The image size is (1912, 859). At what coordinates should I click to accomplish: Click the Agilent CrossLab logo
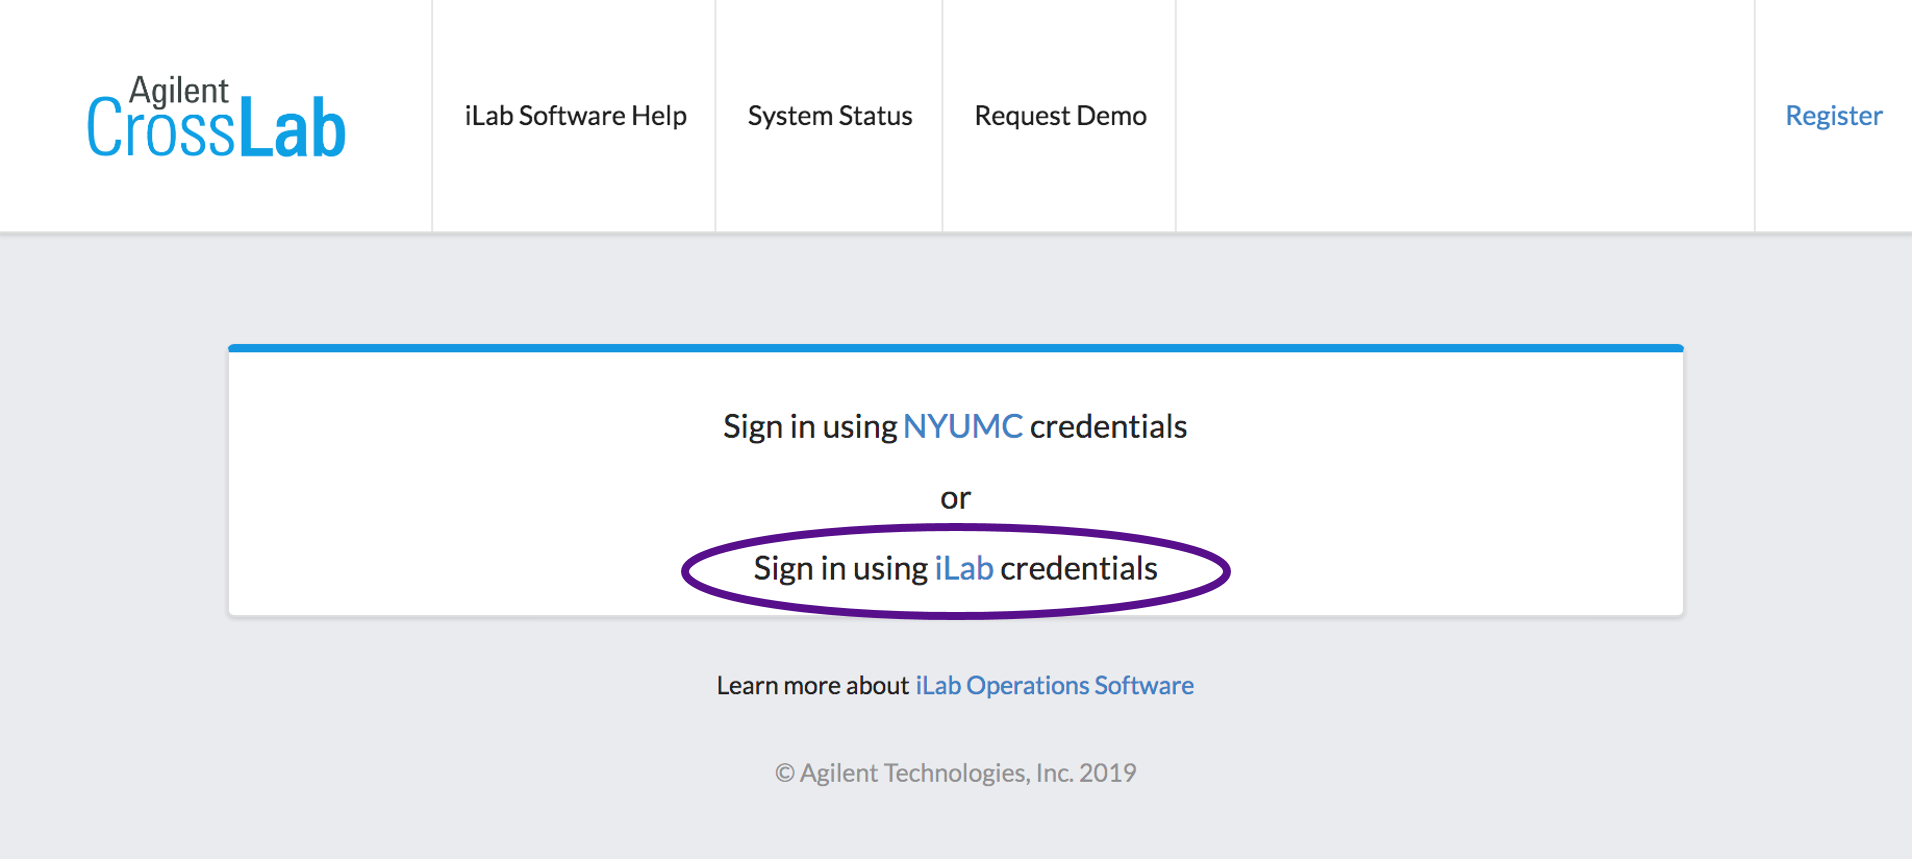tap(215, 120)
